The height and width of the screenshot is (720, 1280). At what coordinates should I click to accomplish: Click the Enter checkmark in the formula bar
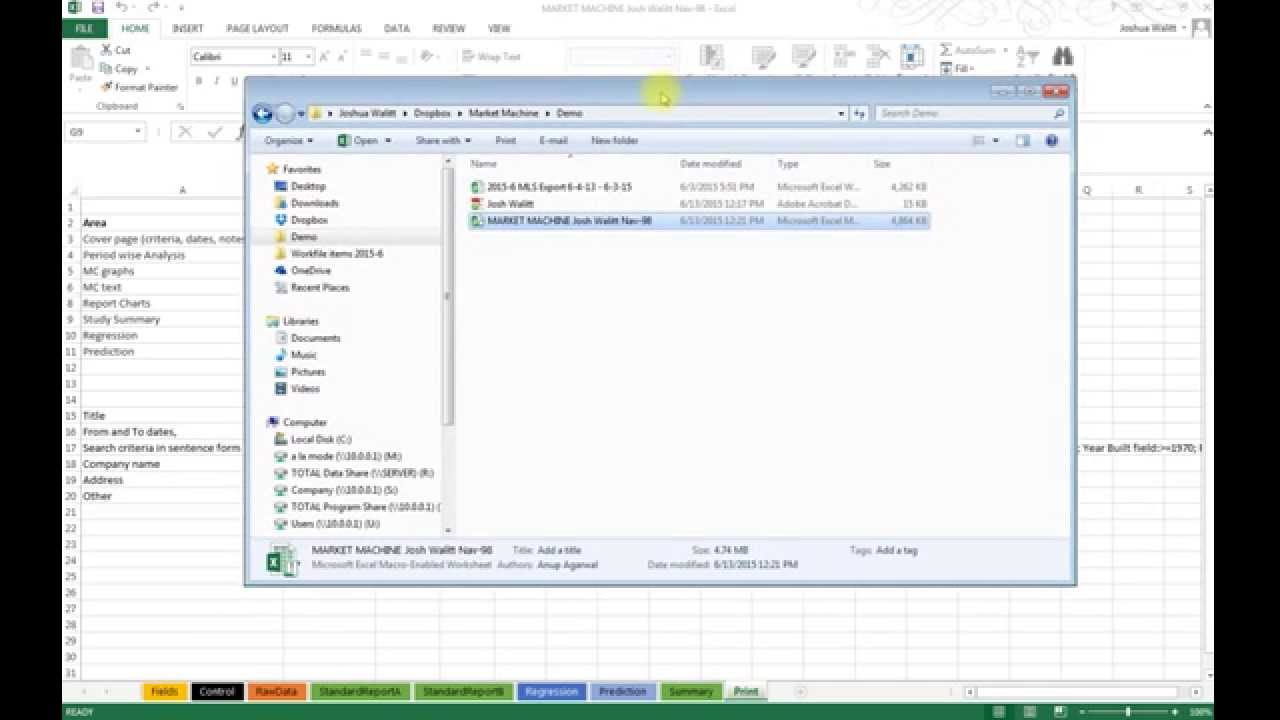click(x=214, y=132)
